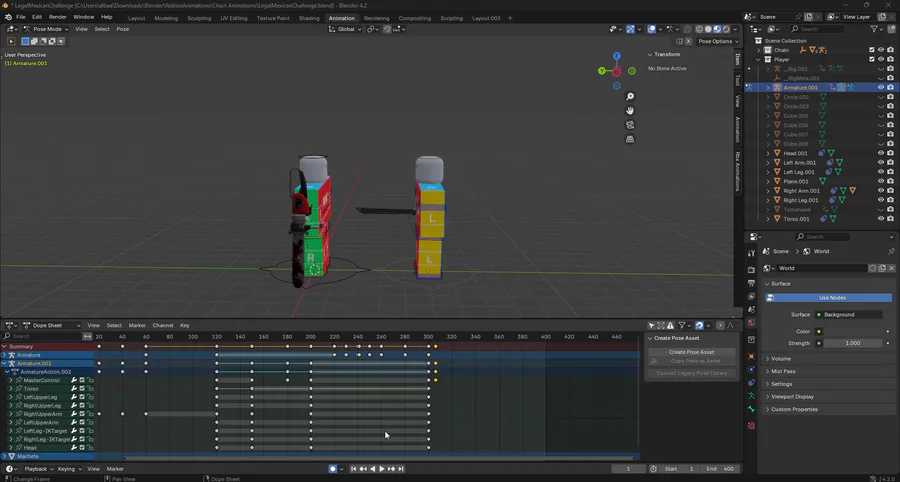Toggle the Chain collection exclude checkbox
The width and height of the screenshot is (900, 482).
point(872,50)
